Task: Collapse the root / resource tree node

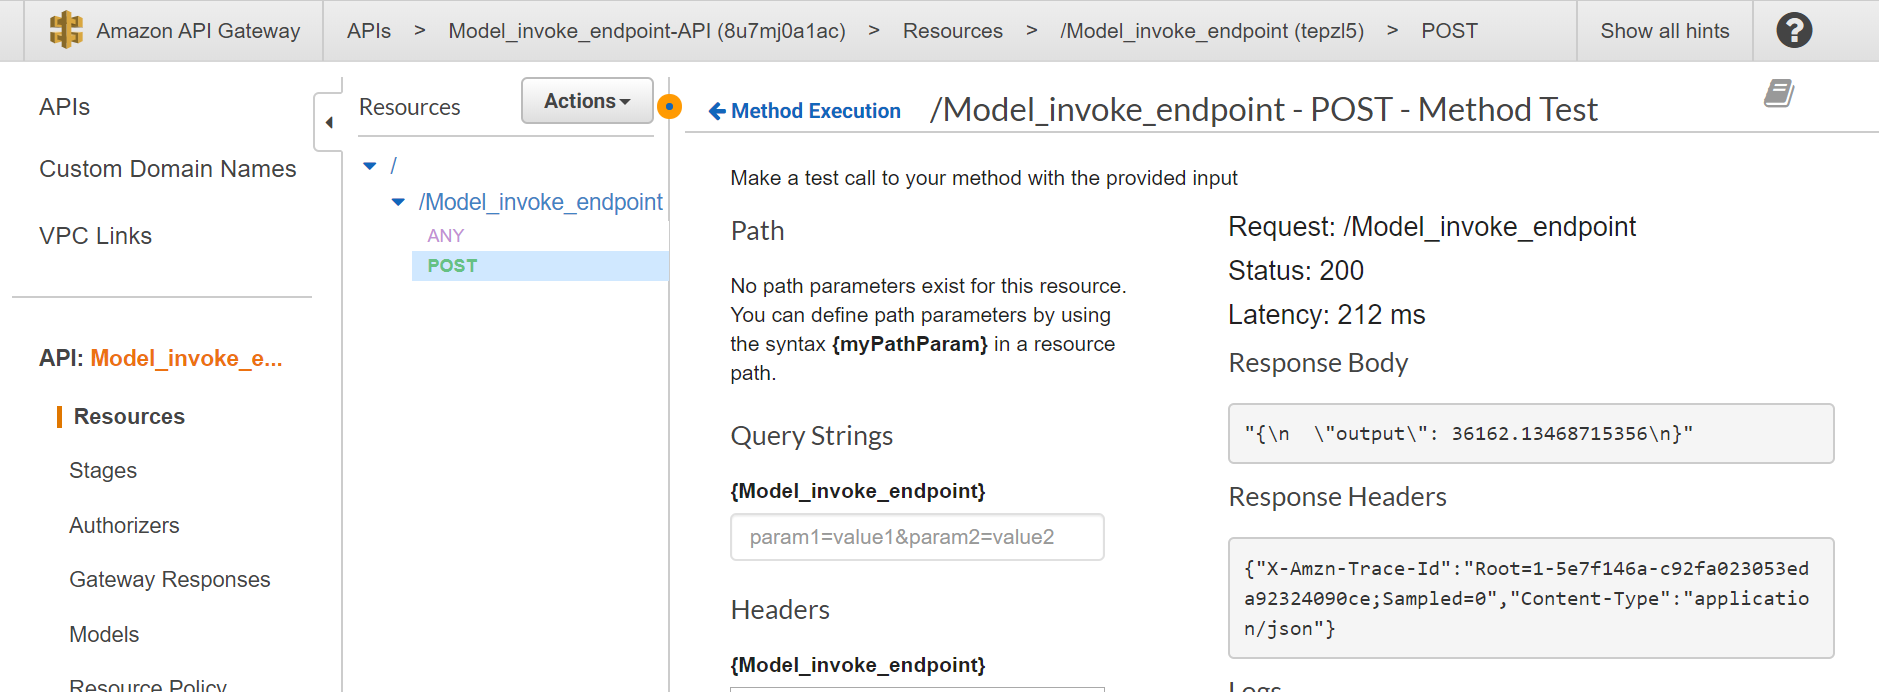Action: [x=370, y=166]
